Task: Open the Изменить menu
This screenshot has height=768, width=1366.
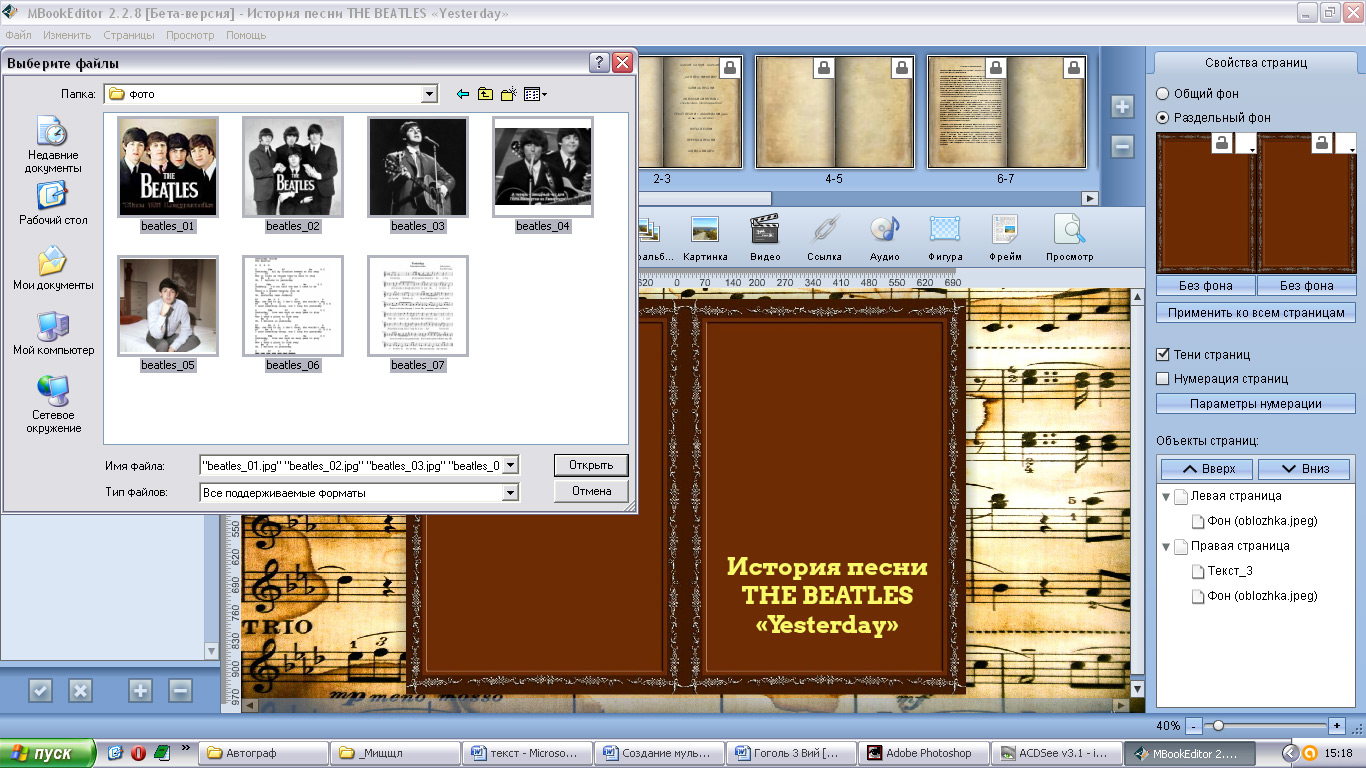Action: click(67, 35)
